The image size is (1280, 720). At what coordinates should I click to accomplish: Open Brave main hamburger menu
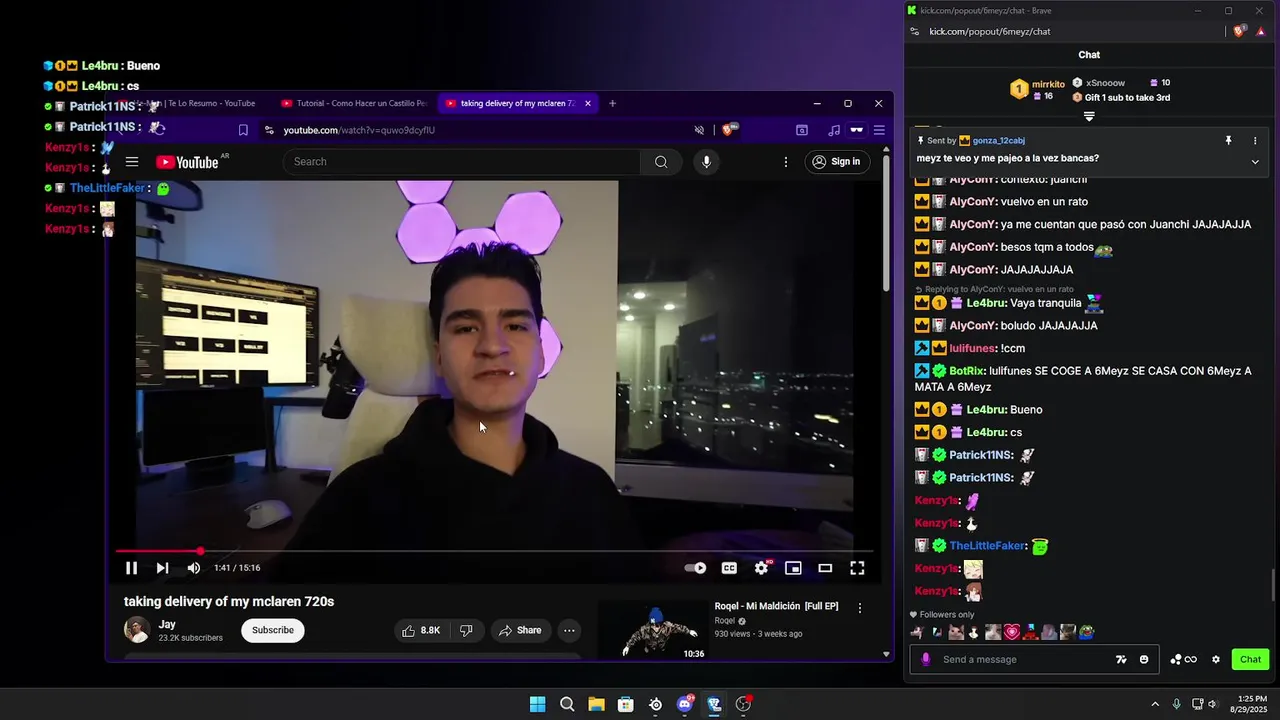click(879, 130)
